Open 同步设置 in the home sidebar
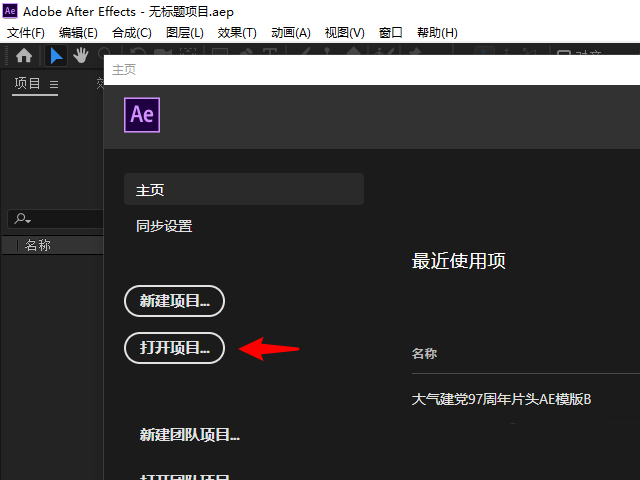This screenshot has width=640, height=480. (164, 226)
